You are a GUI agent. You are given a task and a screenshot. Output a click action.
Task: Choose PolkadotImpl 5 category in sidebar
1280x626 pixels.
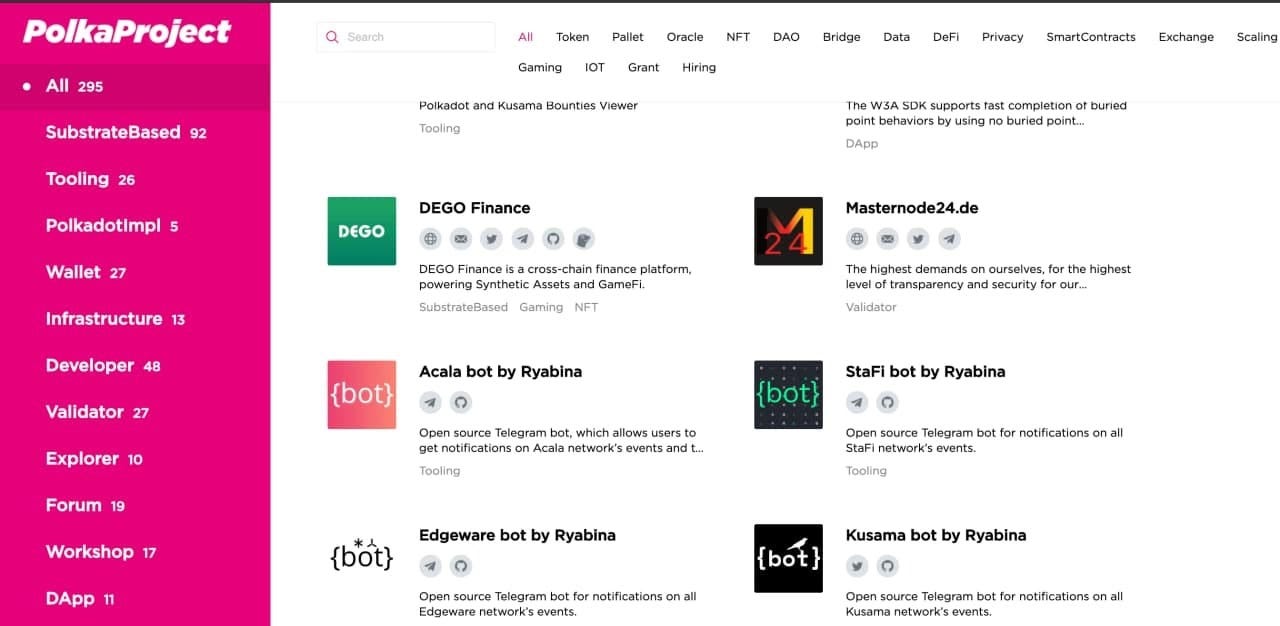(135, 226)
